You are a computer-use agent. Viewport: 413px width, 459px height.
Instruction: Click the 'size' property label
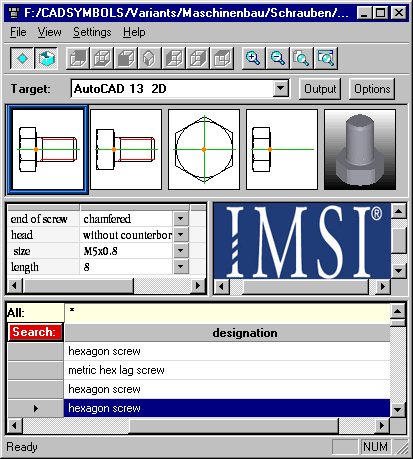pyautogui.click(x=22, y=251)
